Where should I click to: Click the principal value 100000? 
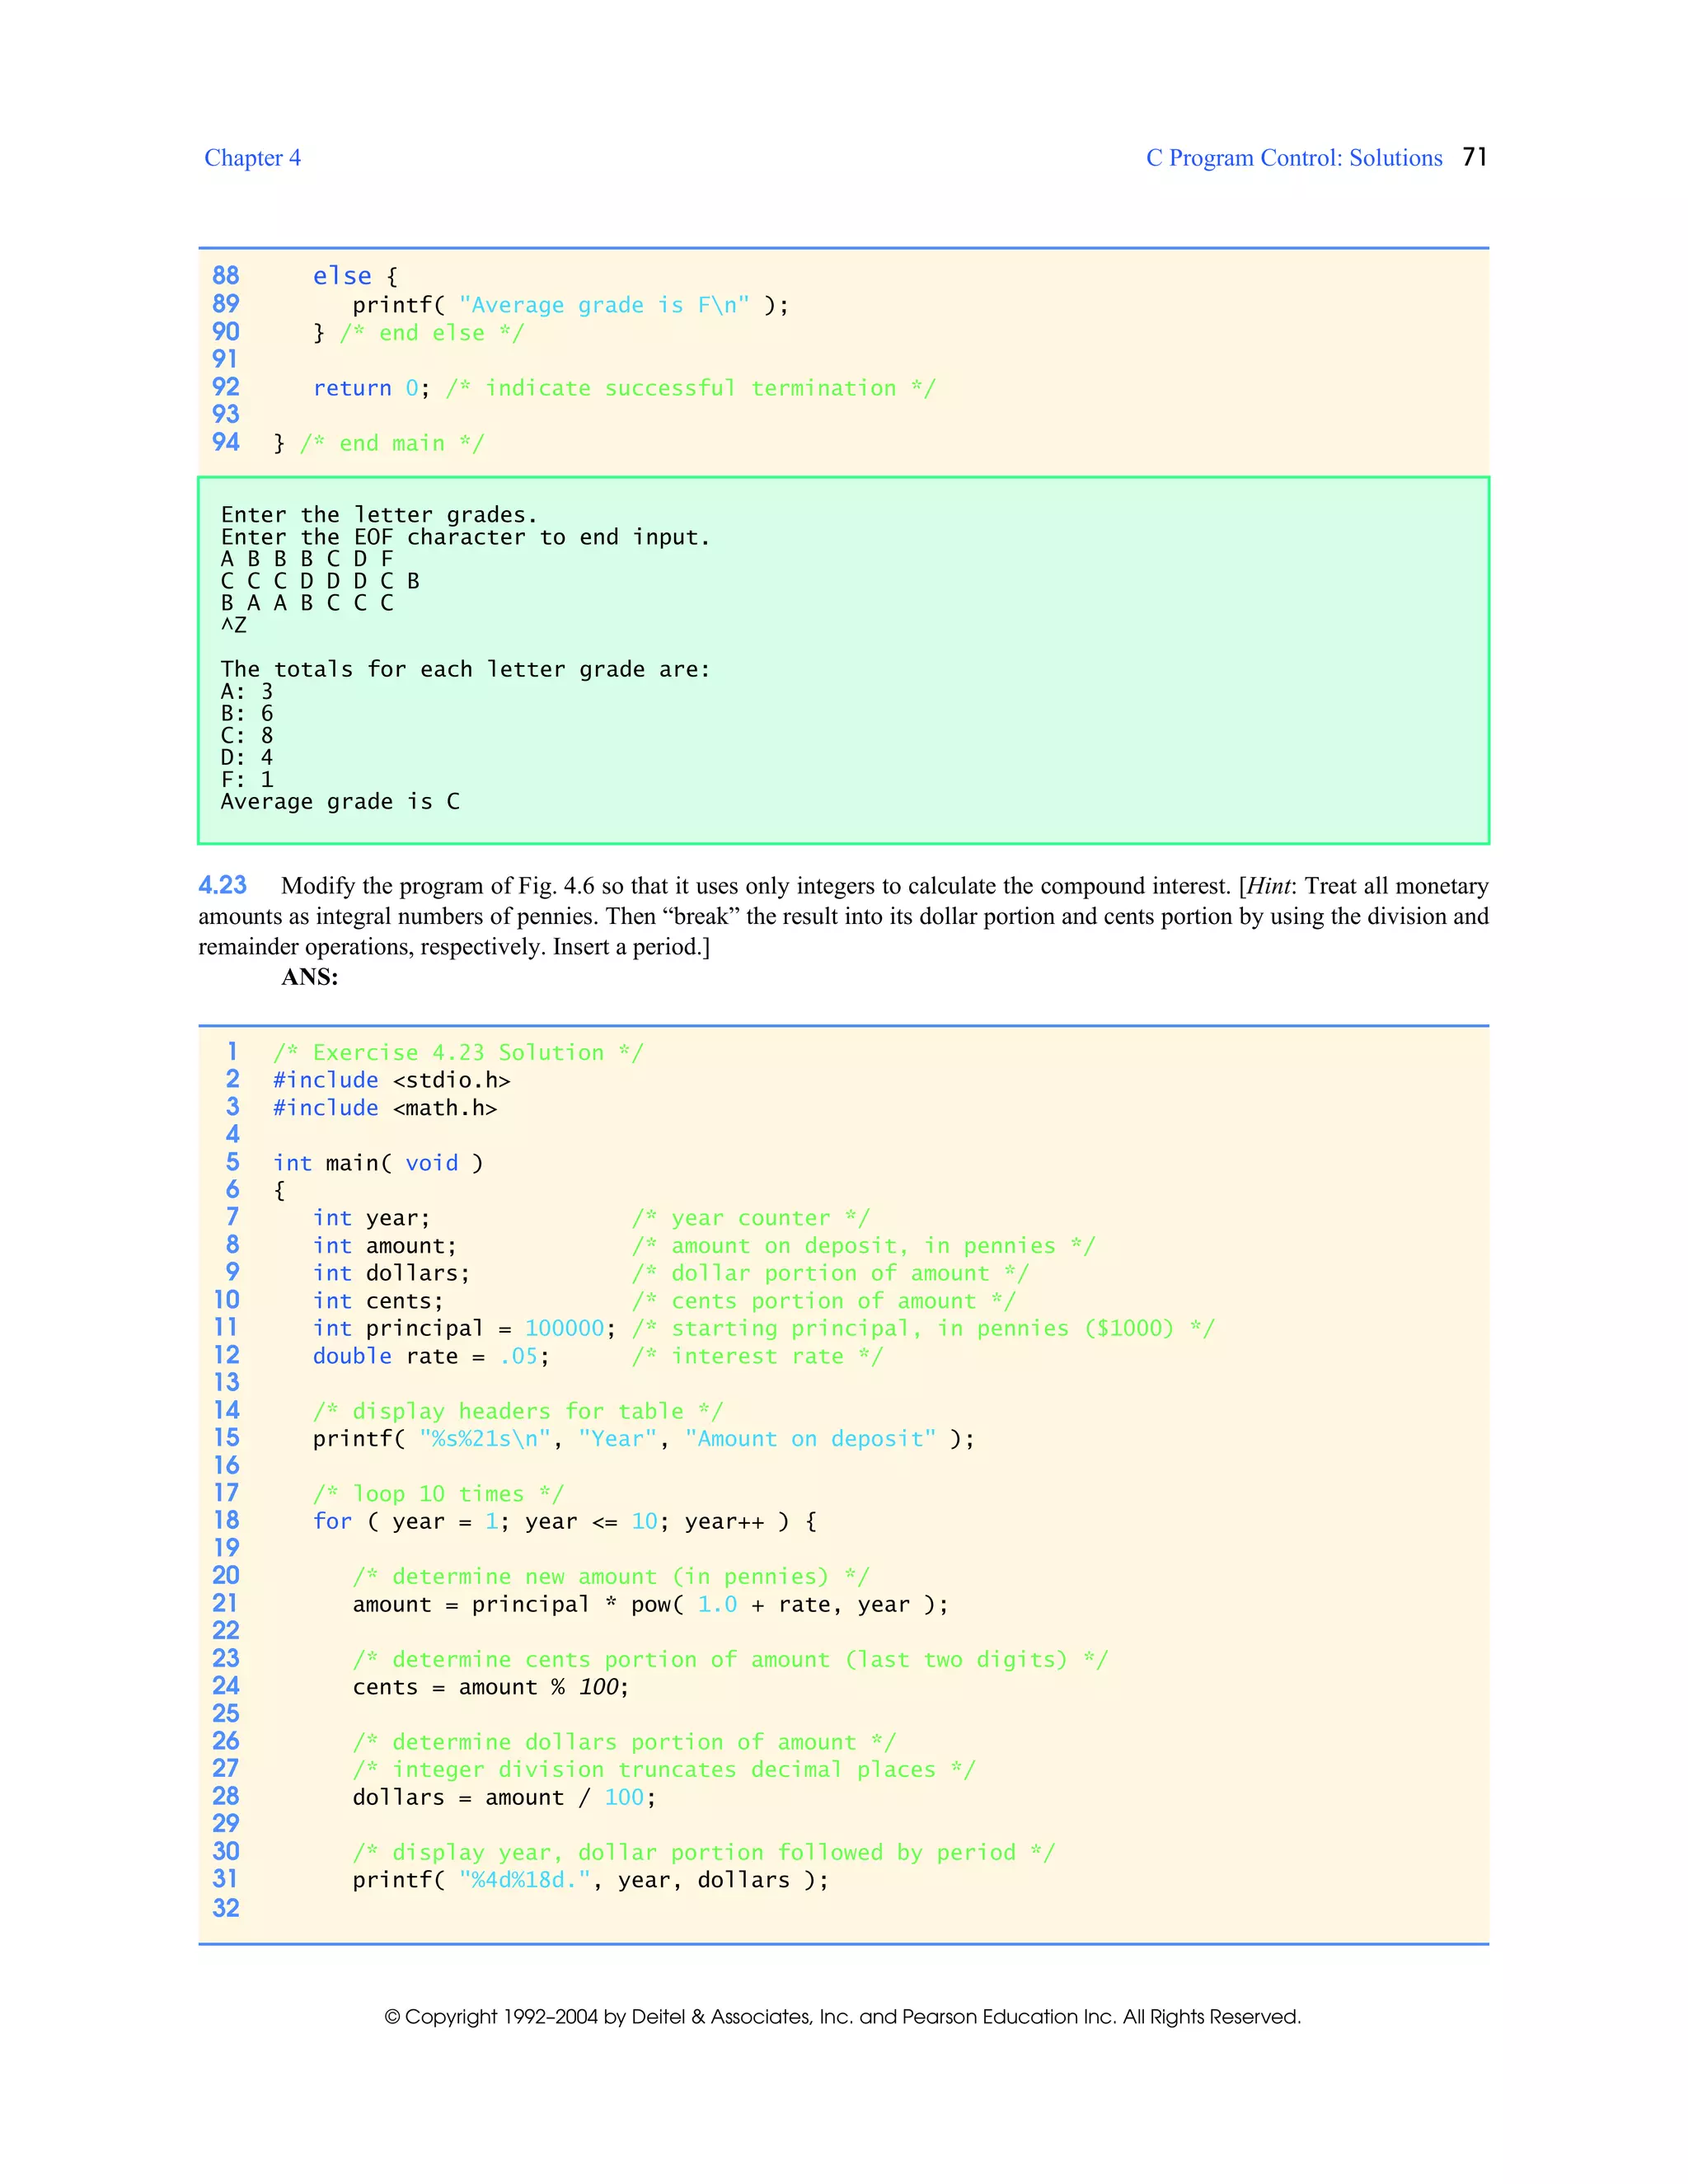pos(564,1328)
